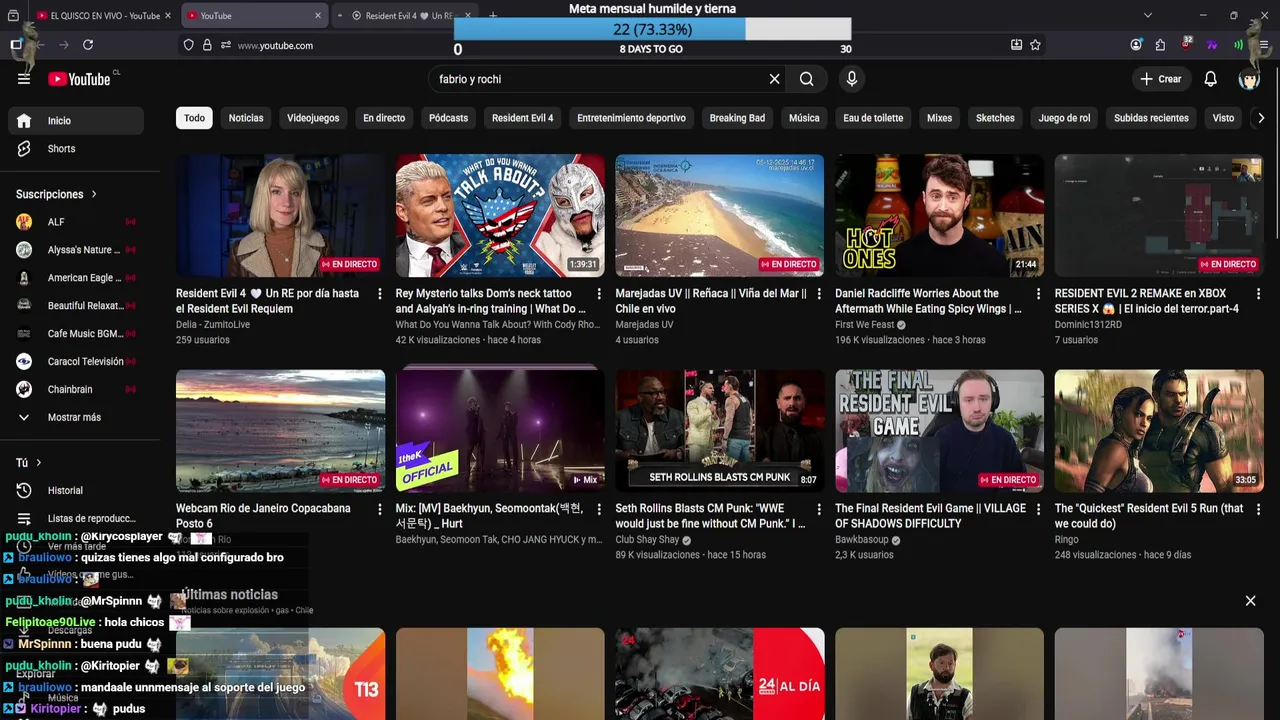Open options menu for Webcam Rio de Janeiro video

[379, 509]
